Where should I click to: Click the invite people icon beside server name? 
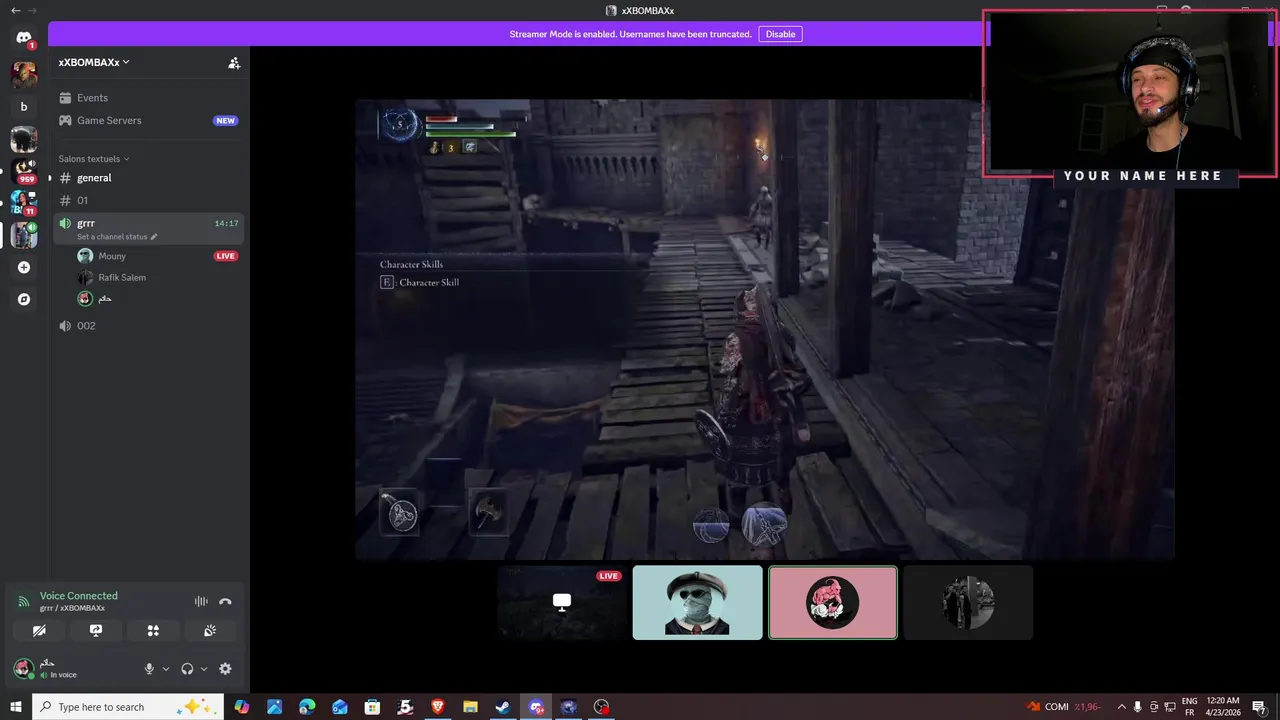point(234,62)
